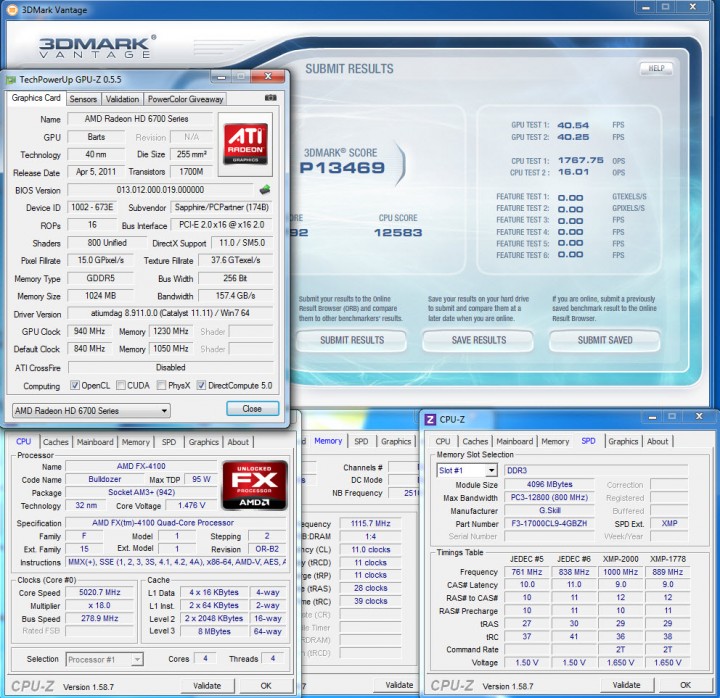Open Mainboard tab in left CPU-Z window
Image resolution: width=720 pixels, height=698 pixels.
pos(95,442)
